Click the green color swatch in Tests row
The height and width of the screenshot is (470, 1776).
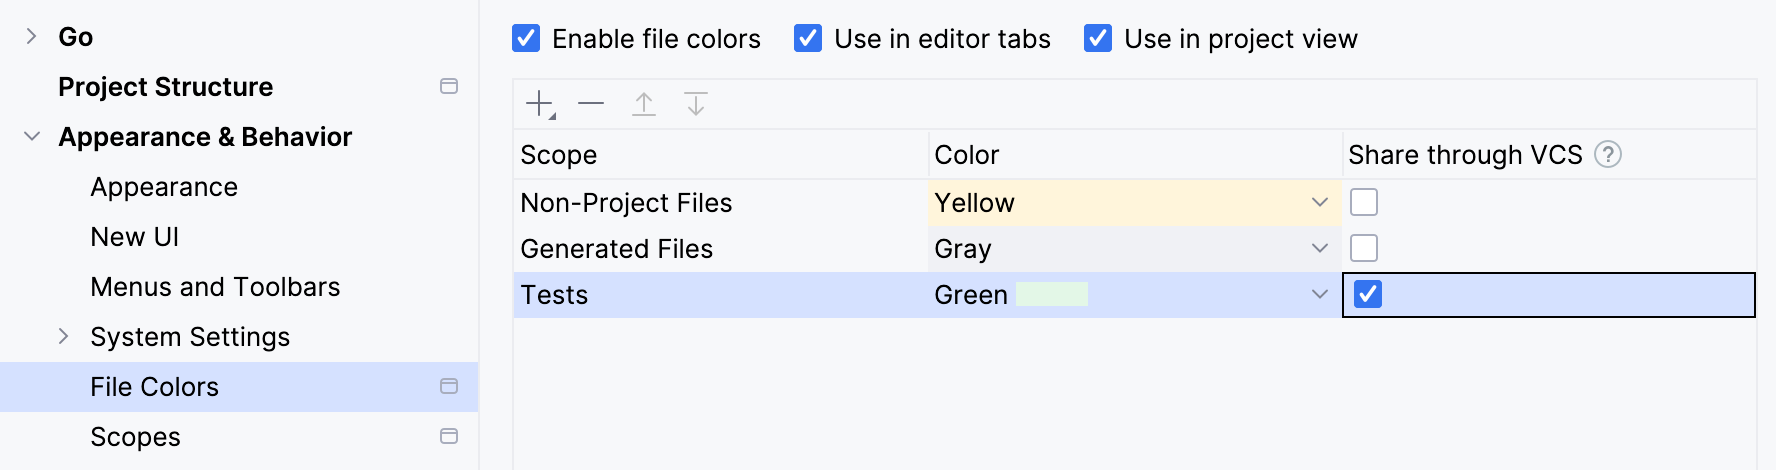pos(1051,295)
